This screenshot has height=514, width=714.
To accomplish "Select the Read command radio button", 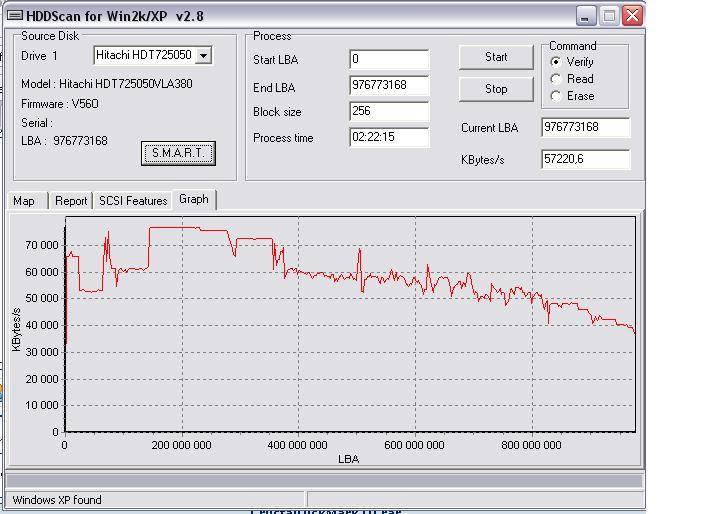I will [x=555, y=79].
